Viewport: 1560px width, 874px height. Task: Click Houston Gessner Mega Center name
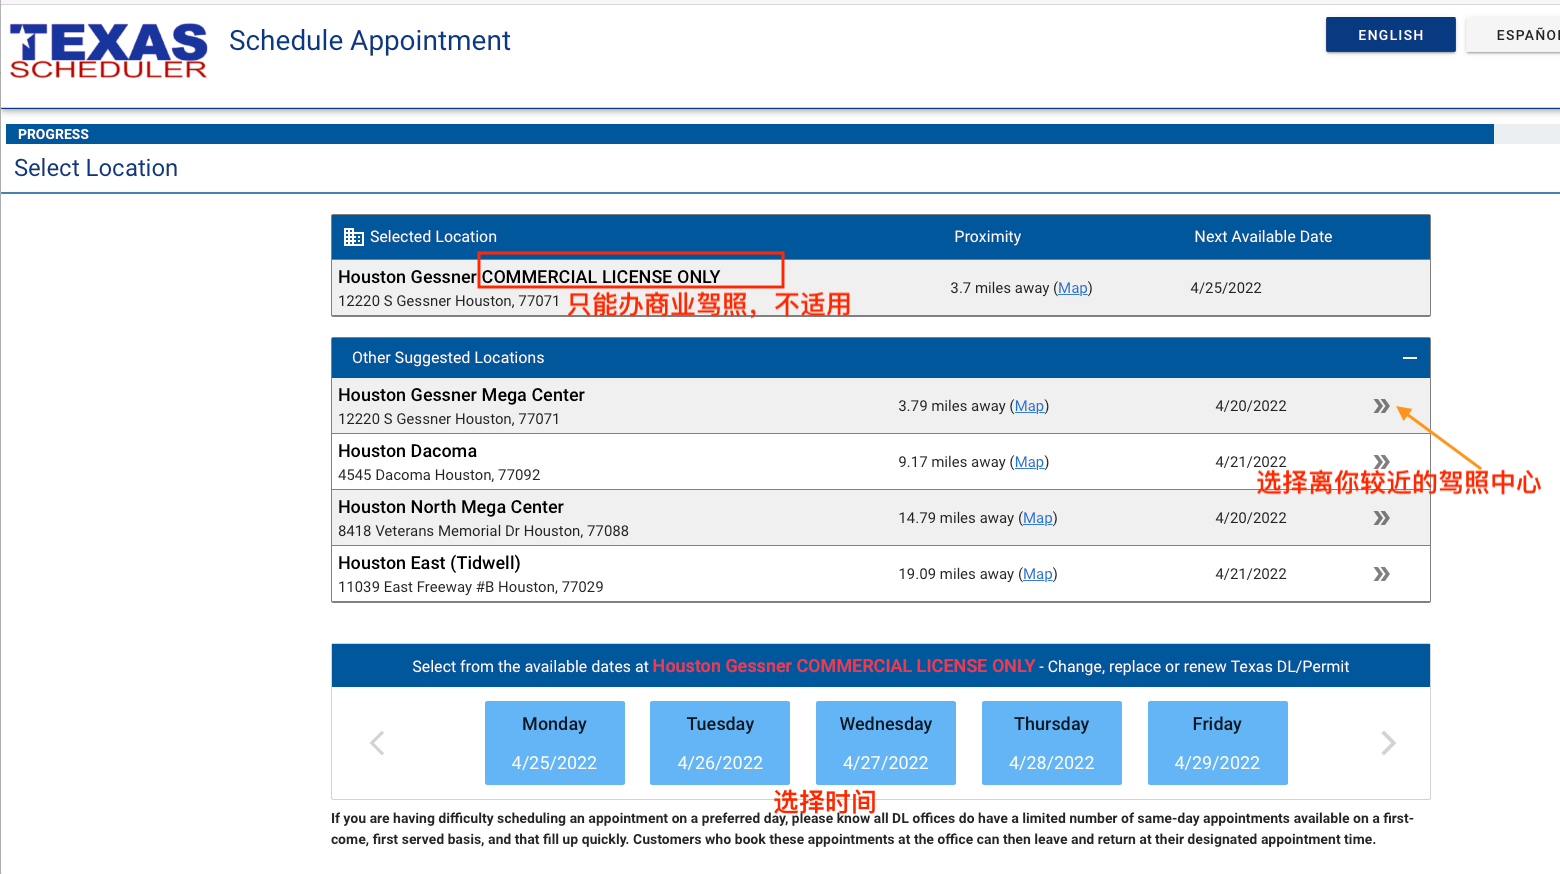[x=461, y=395]
